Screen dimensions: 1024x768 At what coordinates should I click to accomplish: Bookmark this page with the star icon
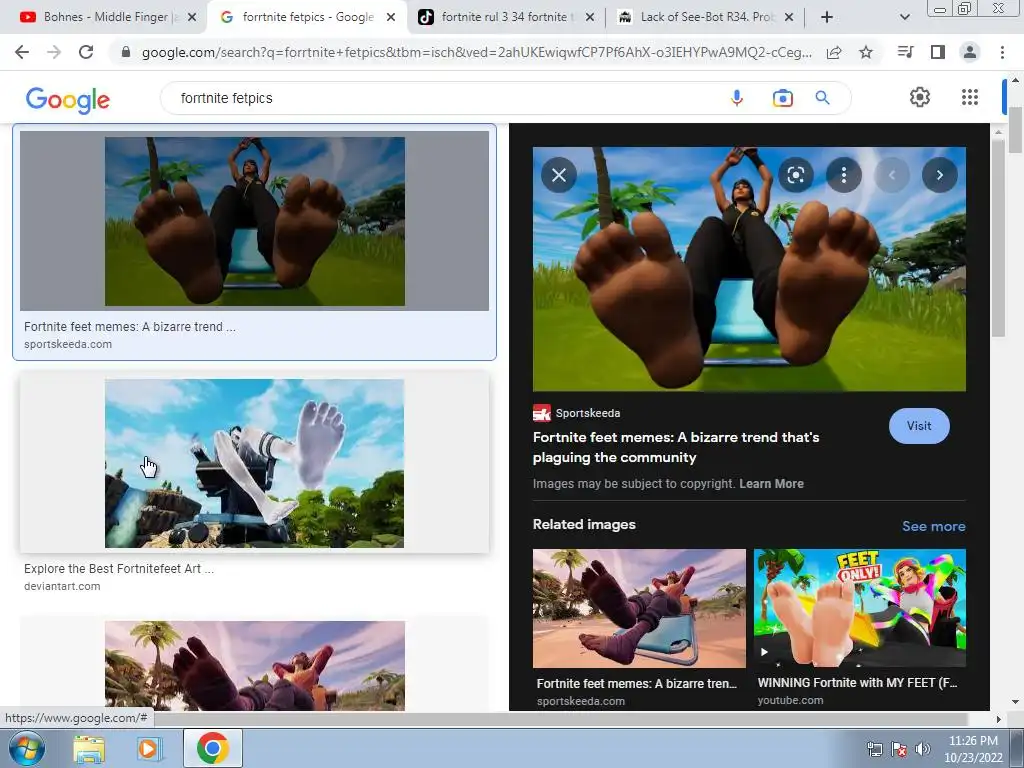coord(866,52)
